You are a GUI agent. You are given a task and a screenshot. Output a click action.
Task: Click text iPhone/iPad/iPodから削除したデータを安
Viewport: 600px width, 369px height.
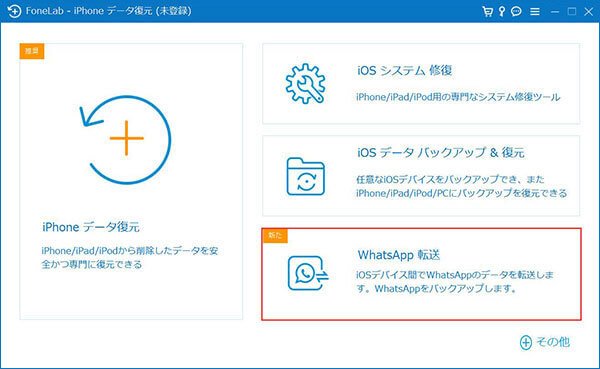click(x=130, y=251)
